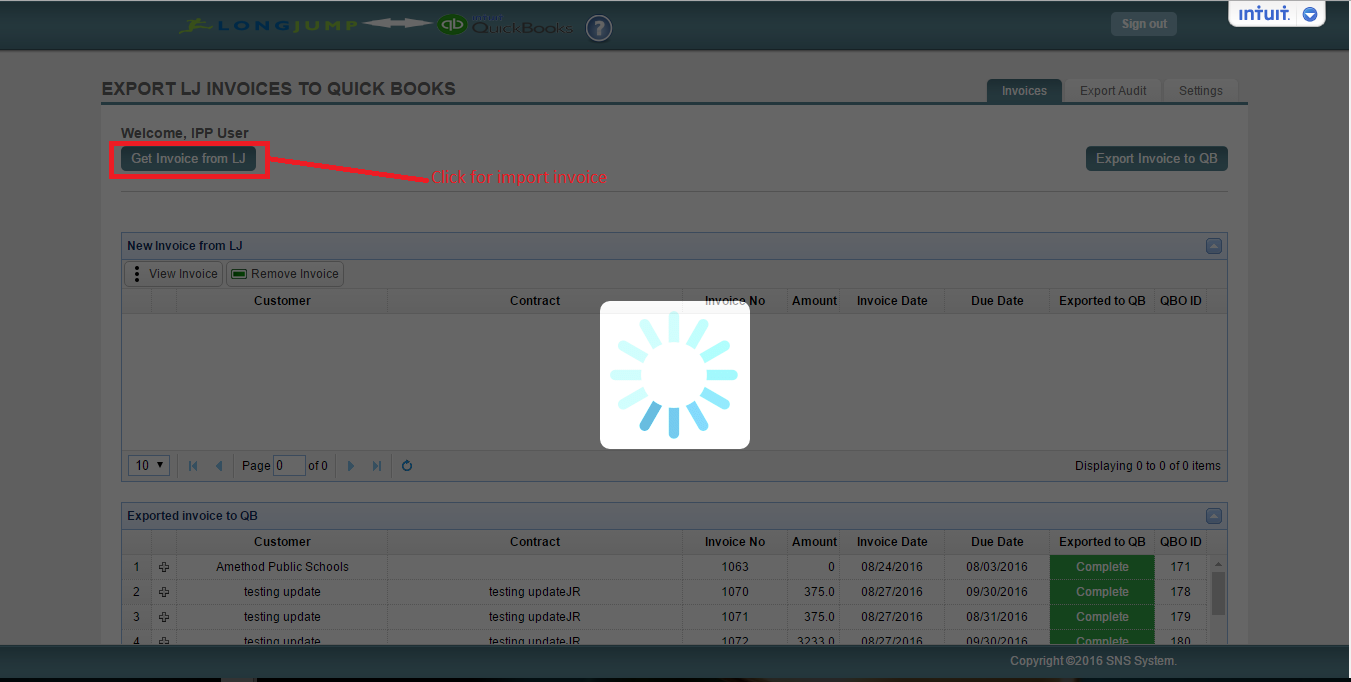Click the exported grid vertical scrollbar

pyautogui.click(x=1217, y=594)
